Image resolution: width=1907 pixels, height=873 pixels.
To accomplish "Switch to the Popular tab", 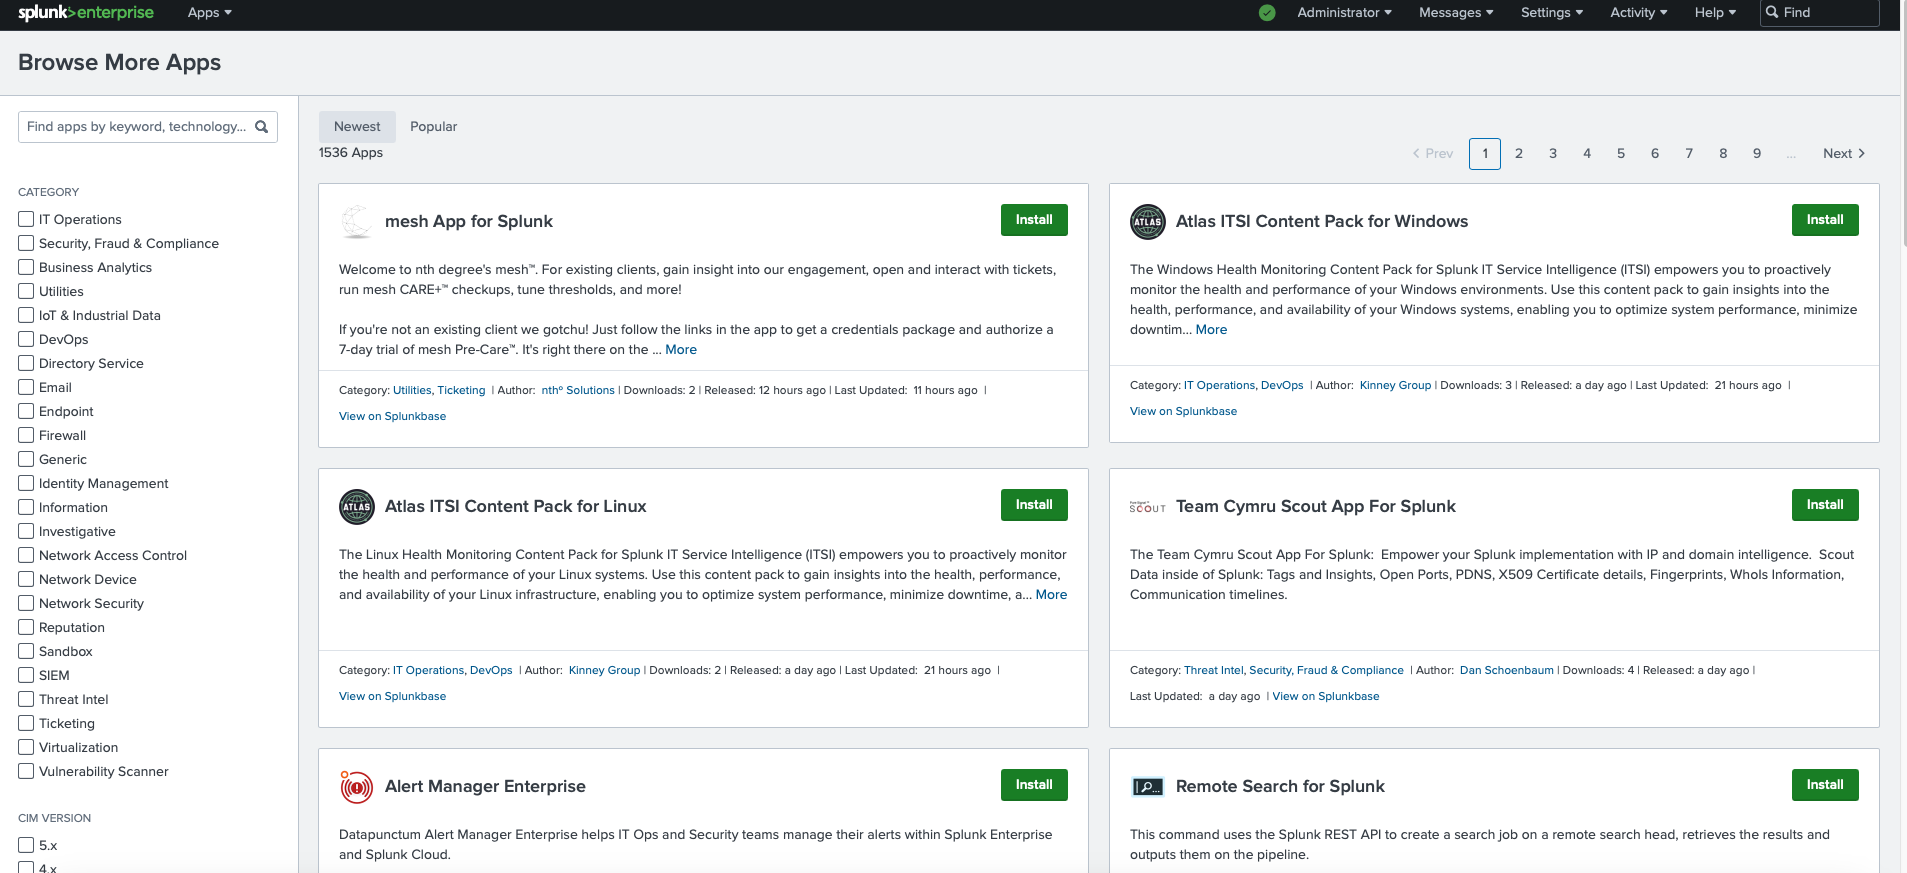I will [433, 127].
